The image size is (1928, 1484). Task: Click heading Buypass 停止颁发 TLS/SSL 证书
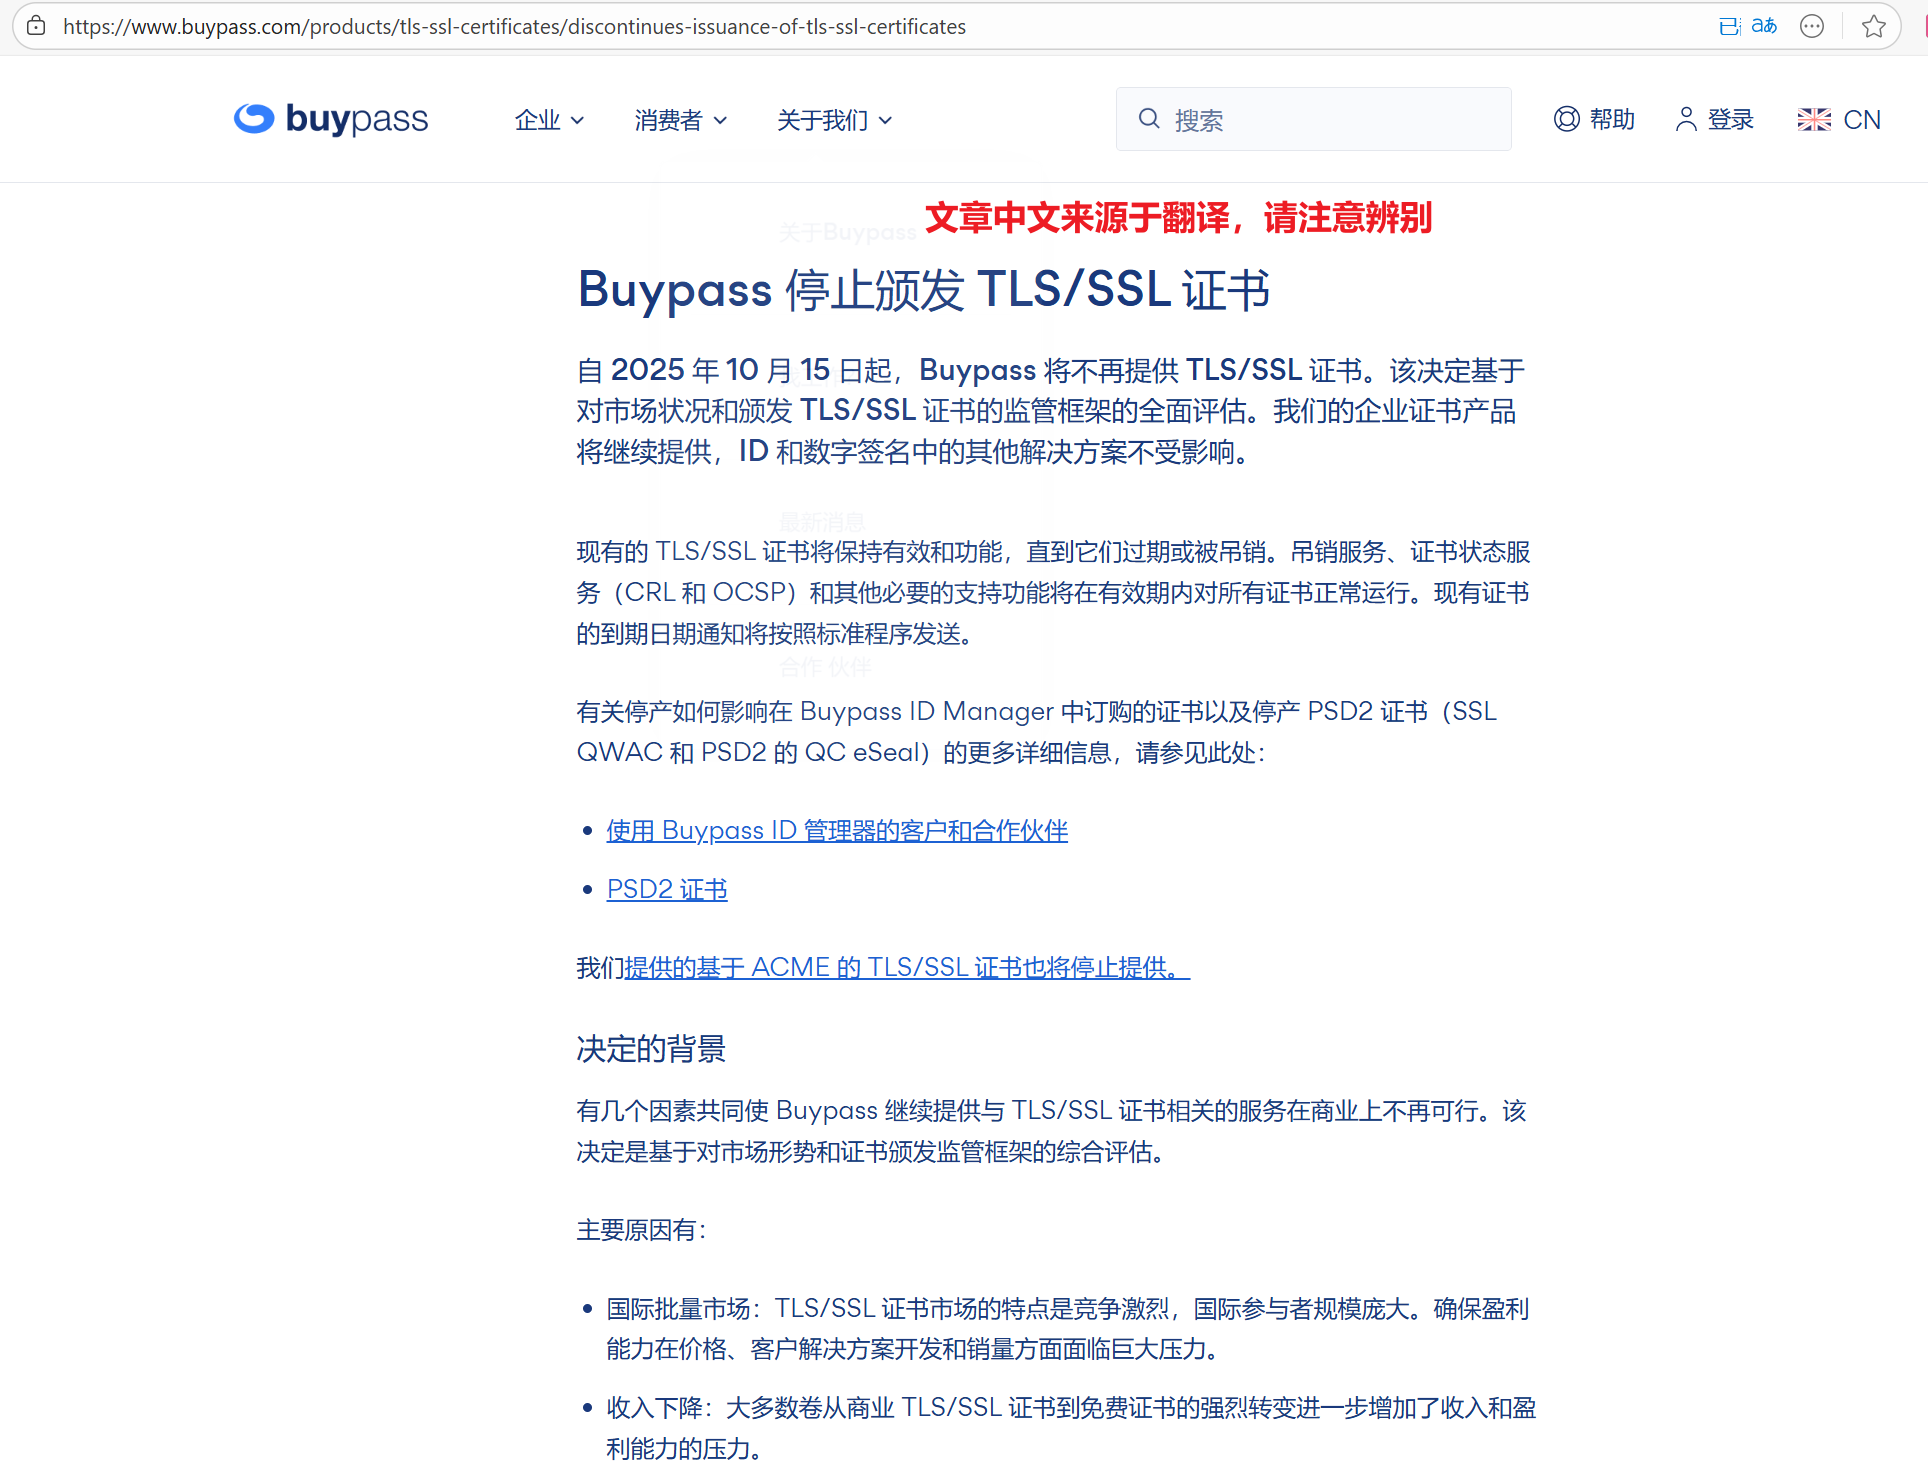(924, 290)
